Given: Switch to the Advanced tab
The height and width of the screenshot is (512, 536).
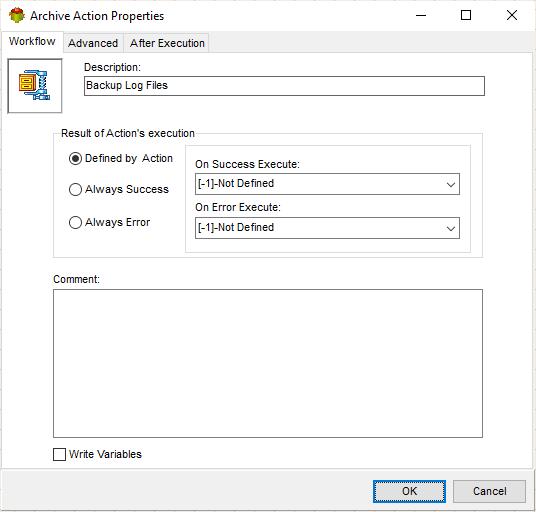Looking at the screenshot, I should coord(93,43).
